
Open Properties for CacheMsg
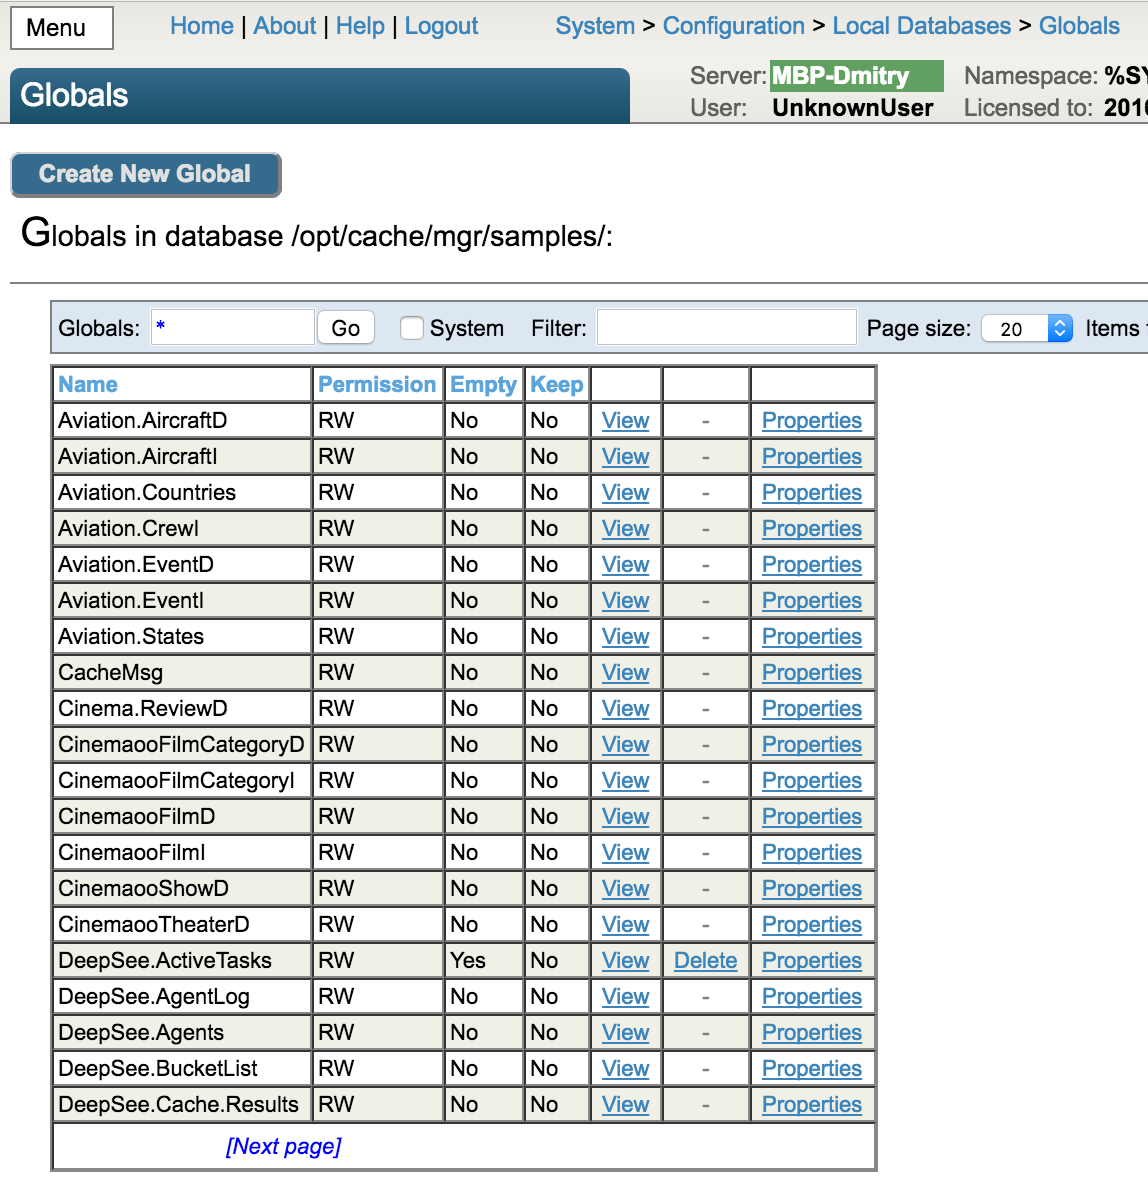[811, 672]
